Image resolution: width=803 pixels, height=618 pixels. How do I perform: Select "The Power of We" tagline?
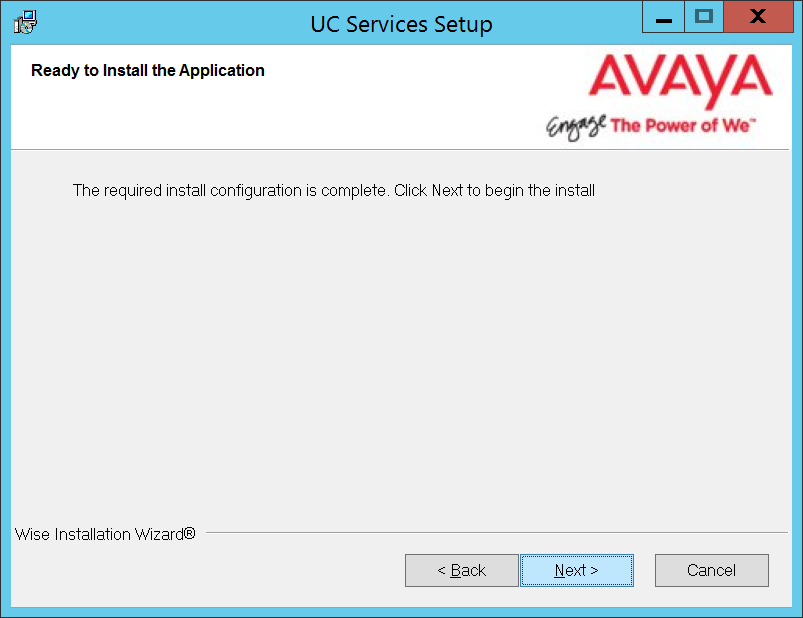pyautogui.click(x=680, y=125)
